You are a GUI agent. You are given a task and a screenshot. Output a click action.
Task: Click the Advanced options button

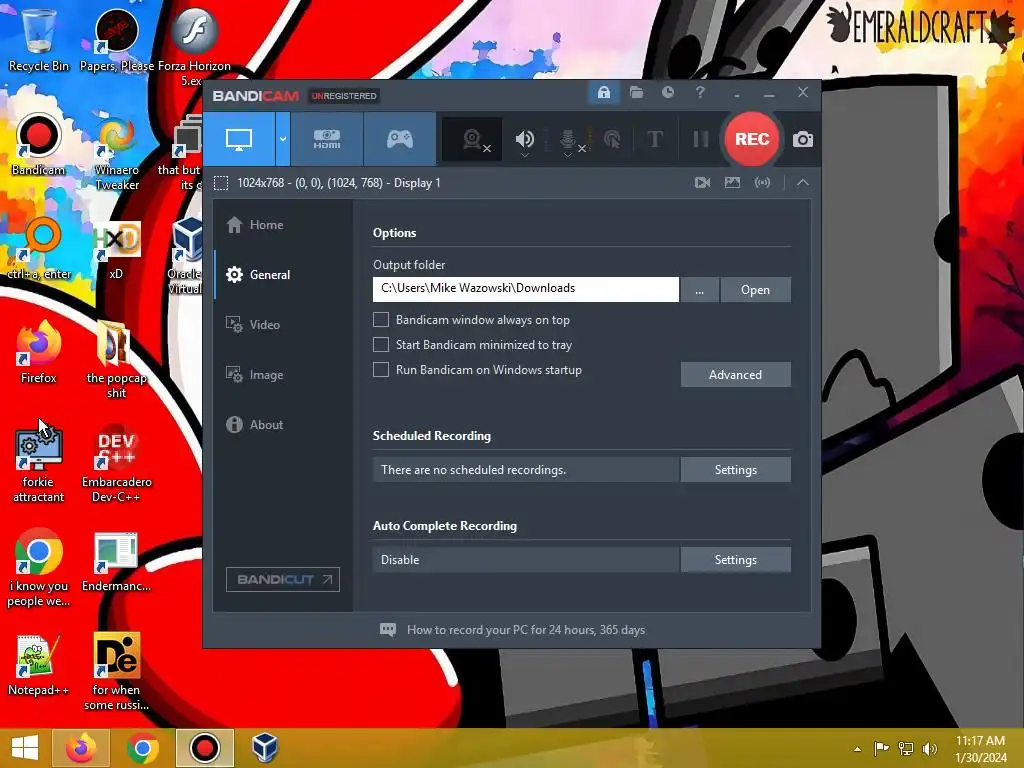tap(735, 374)
